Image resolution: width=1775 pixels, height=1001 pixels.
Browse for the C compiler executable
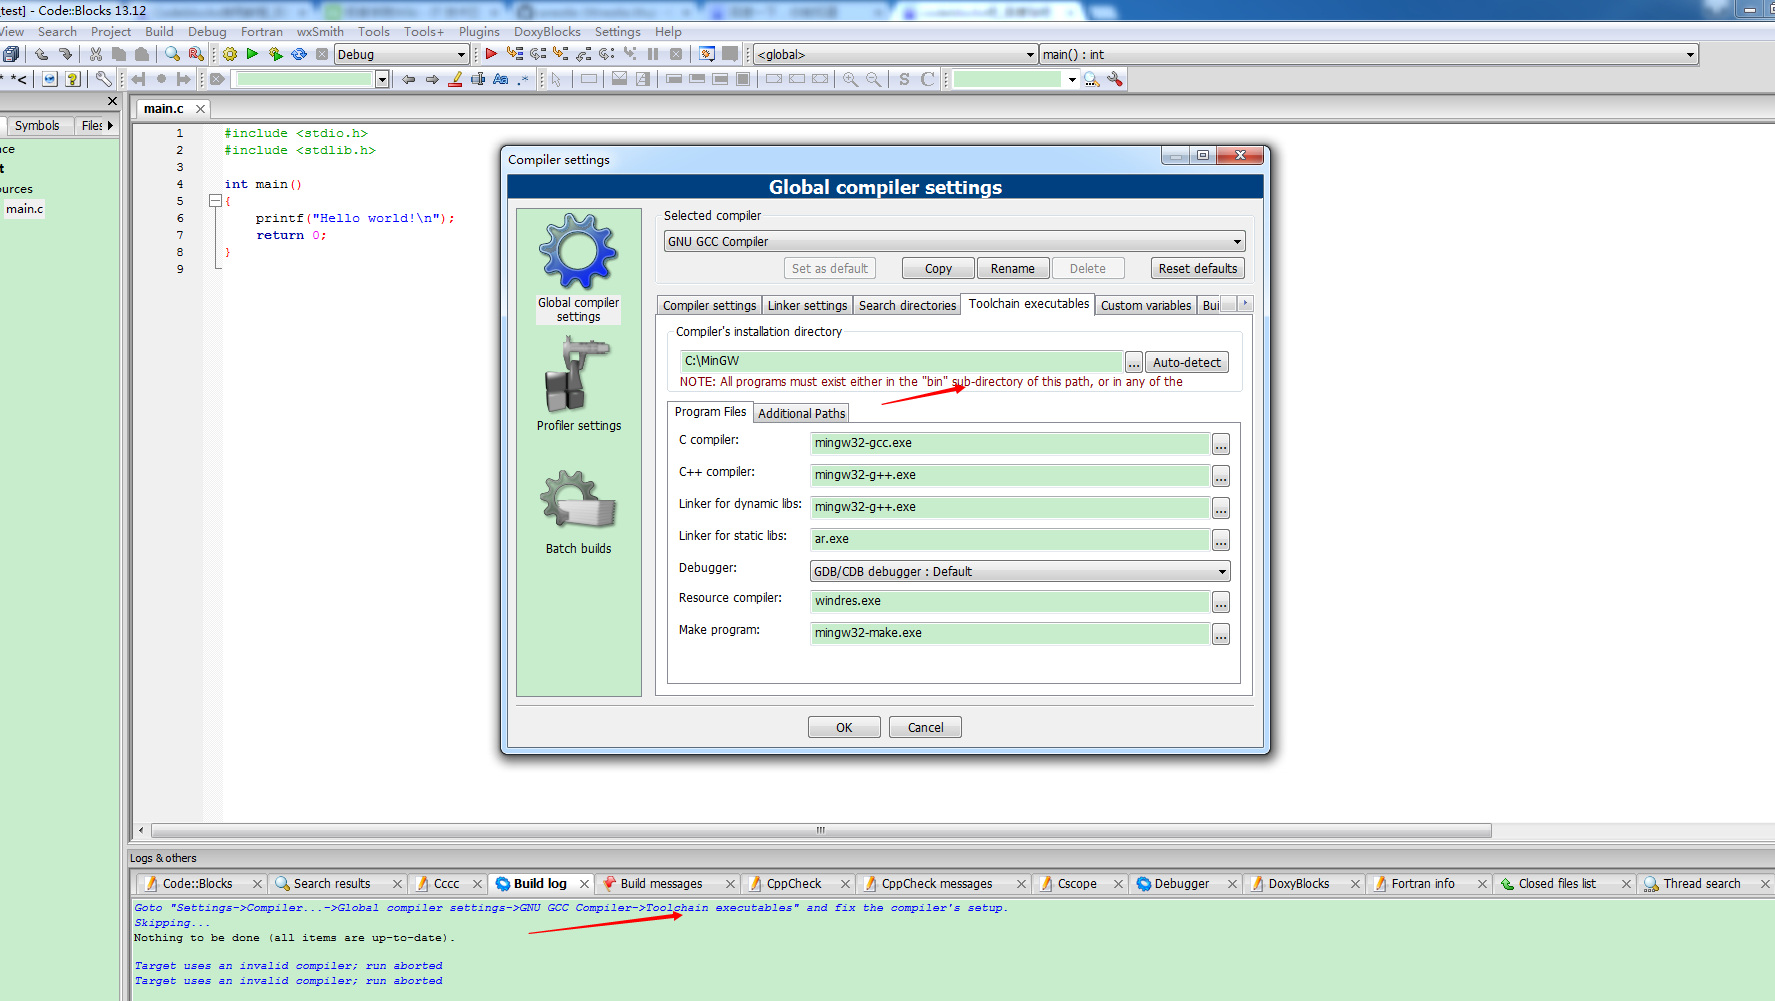[x=1221, y=444]
